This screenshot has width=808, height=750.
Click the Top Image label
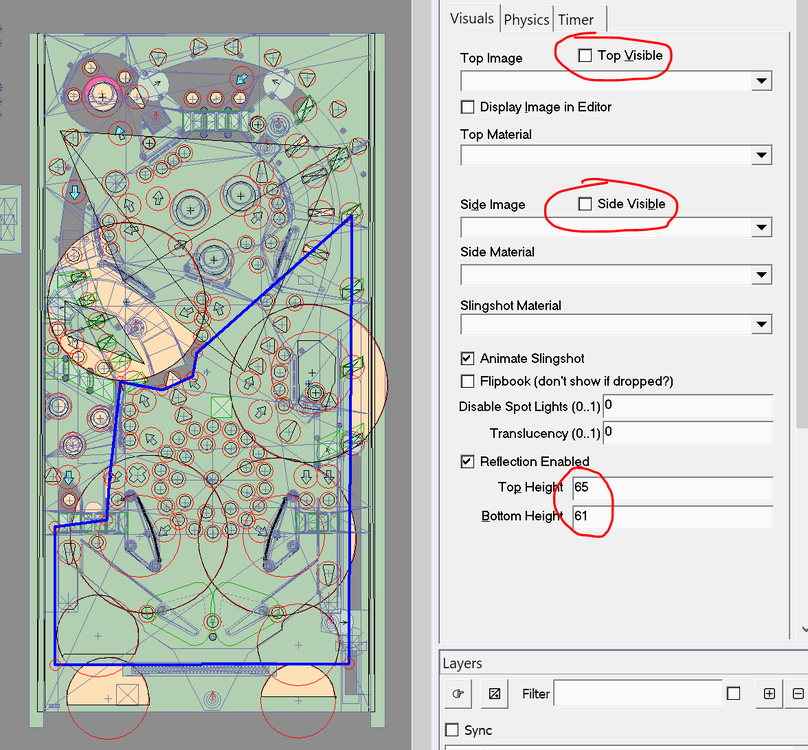(x=491, y=58)
